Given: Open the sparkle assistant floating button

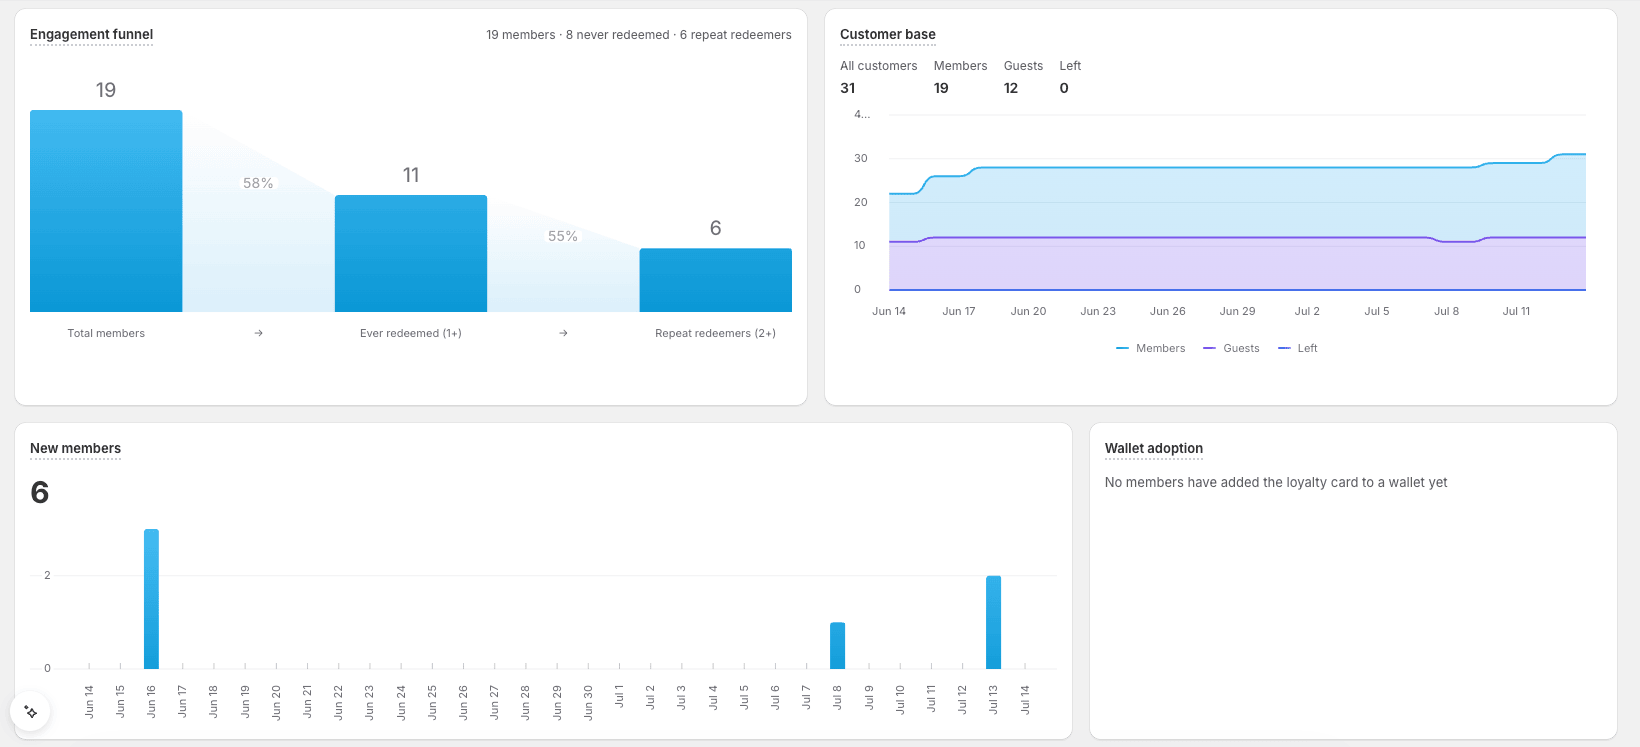Looking at the screenshot, I should (31, 712).
